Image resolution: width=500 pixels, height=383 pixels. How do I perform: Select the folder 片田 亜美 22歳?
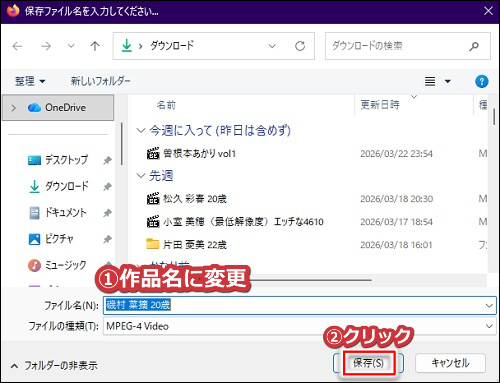point(195,245)
